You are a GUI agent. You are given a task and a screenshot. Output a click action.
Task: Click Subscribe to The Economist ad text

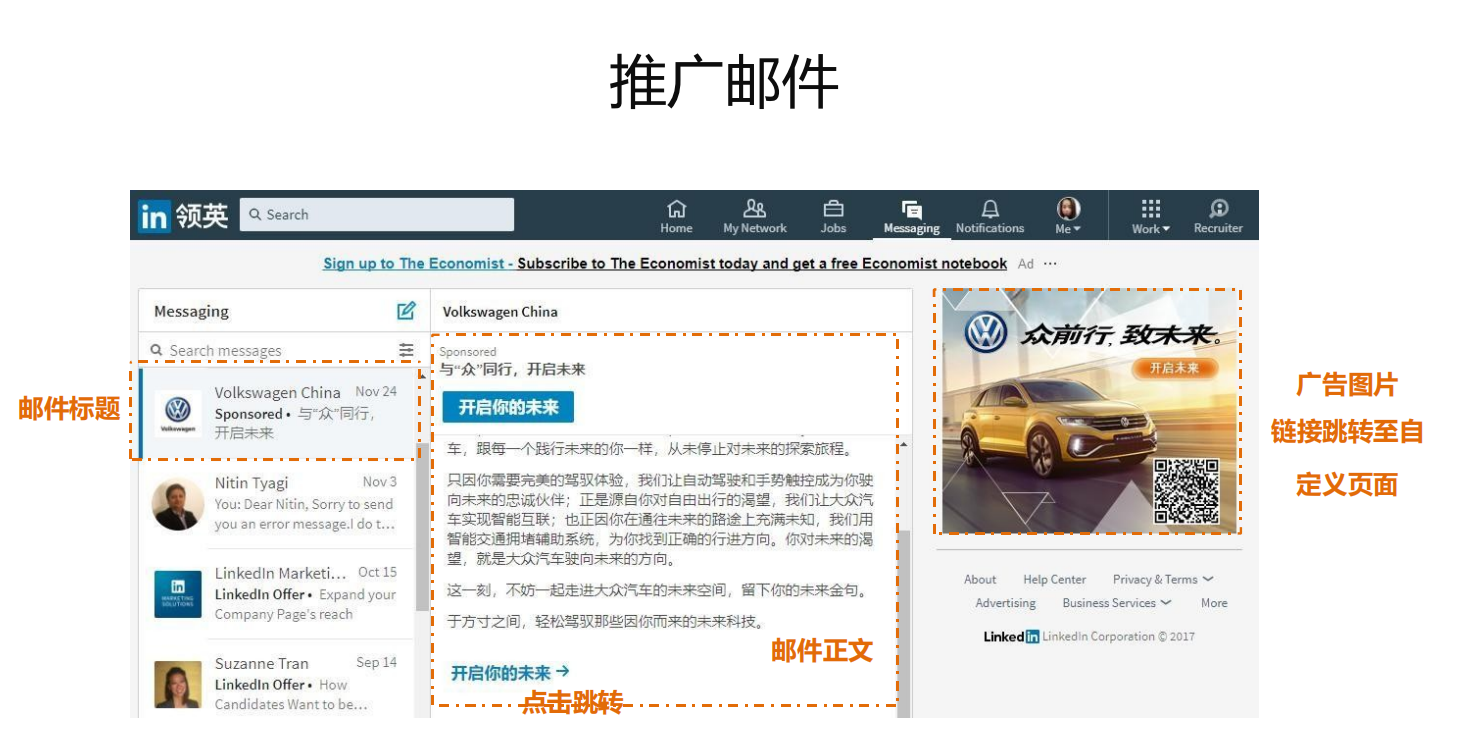coord(762,264)
